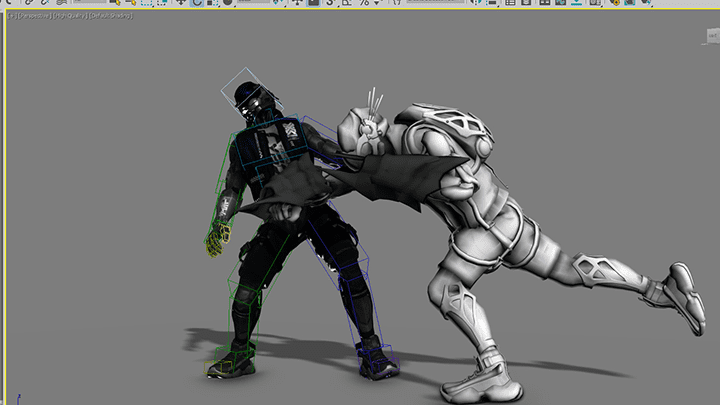Open the High Quality viewport label menu
Image resolution: width=720 pixels, height=405 pixels.
pyautogui.click(x=70, y=16)
